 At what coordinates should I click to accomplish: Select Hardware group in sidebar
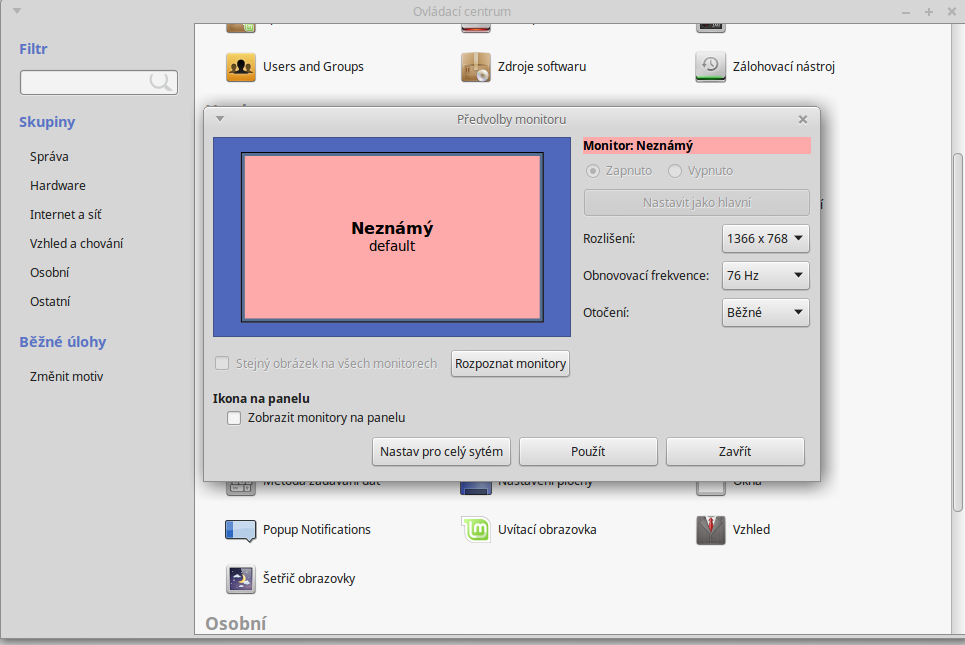point(58,186)
